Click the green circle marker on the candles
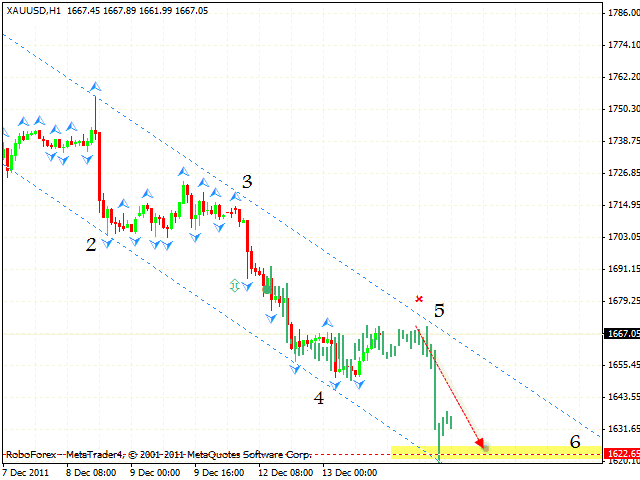 tap(267, 289)
